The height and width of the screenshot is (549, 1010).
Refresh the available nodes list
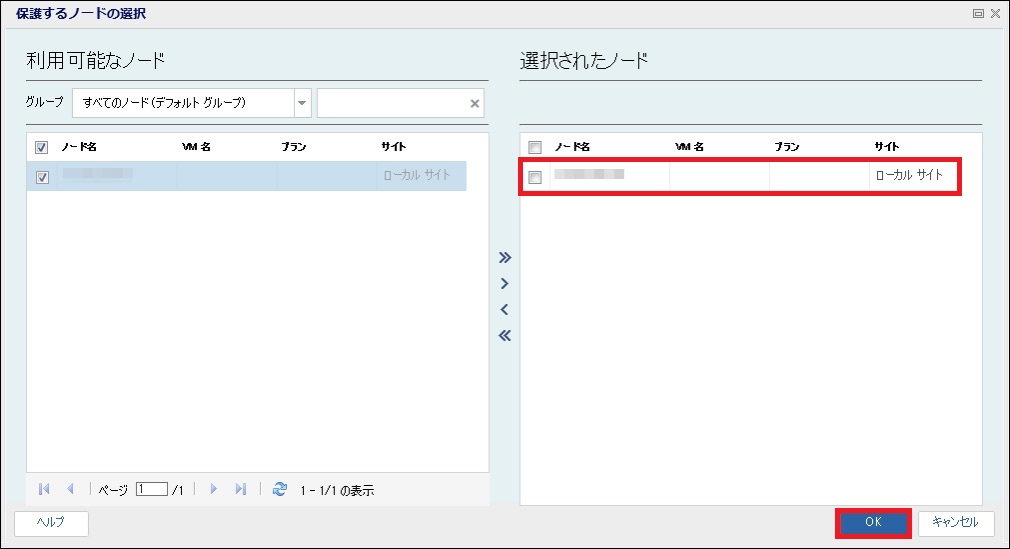(x=280, y=490)
